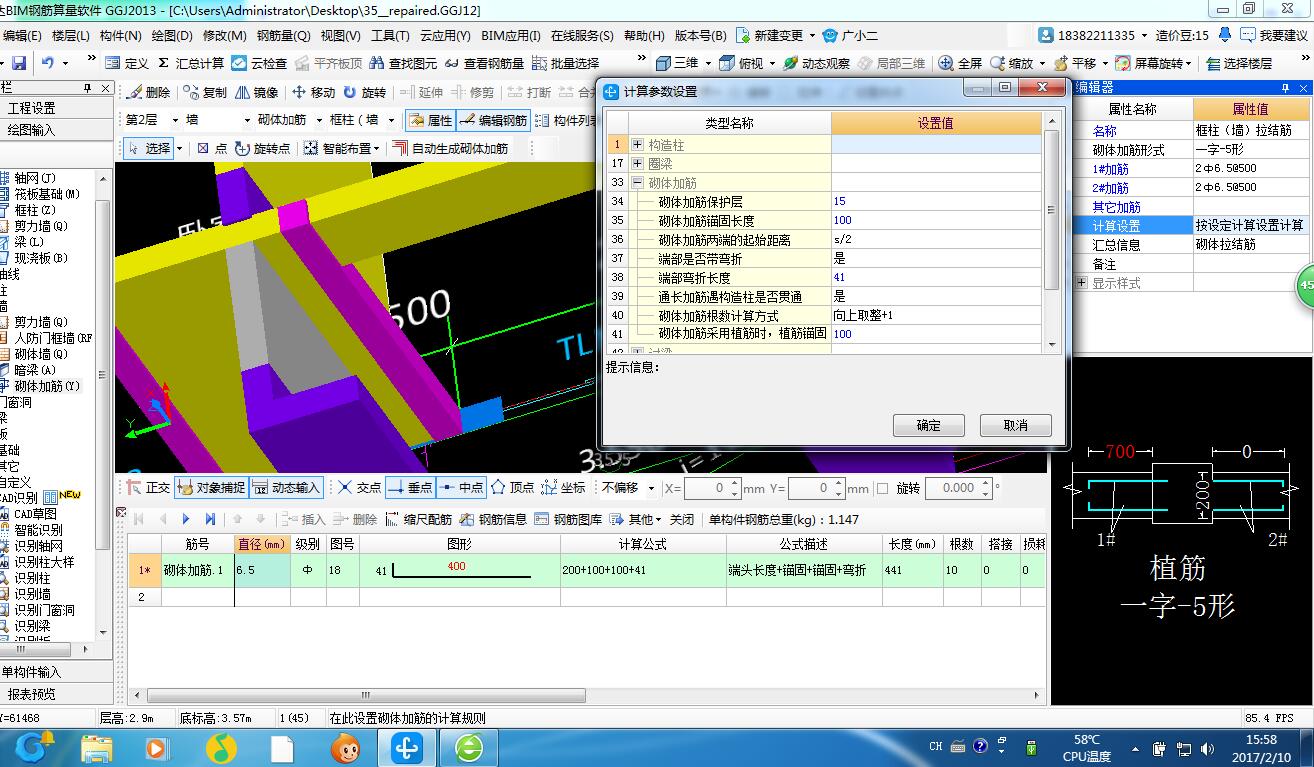Select the 镜像 mirror tool
The width and height of the screenshot is (1314, 767).
coord(257,92)
